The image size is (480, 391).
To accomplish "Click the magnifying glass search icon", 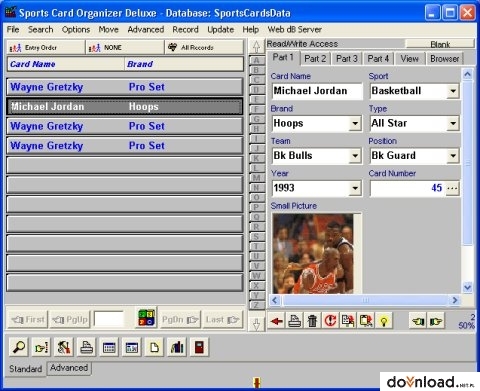I will 19,347.
